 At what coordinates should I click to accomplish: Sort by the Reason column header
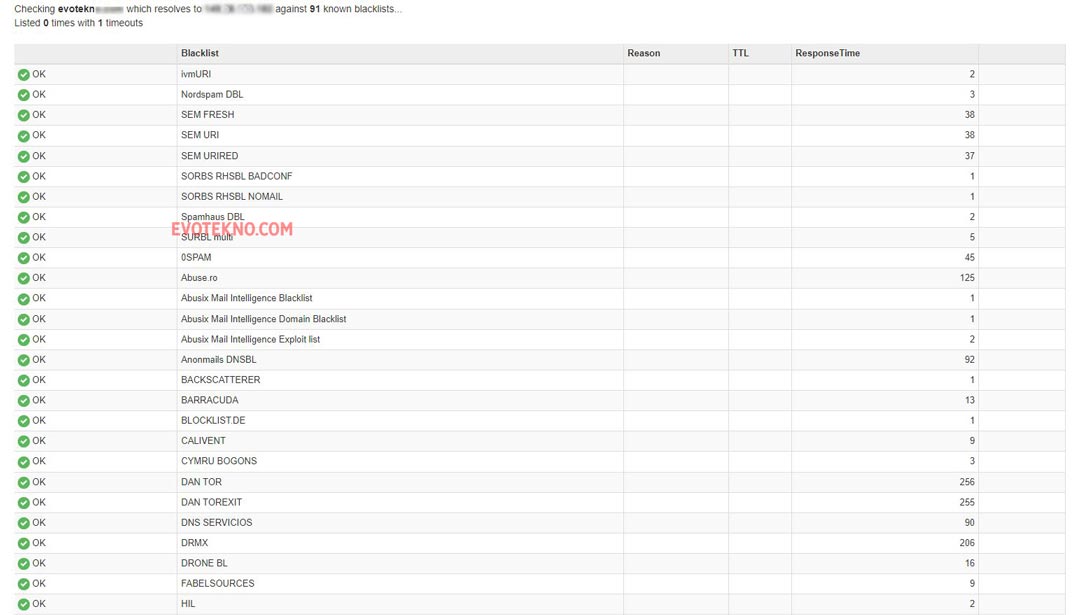(644, 53)
